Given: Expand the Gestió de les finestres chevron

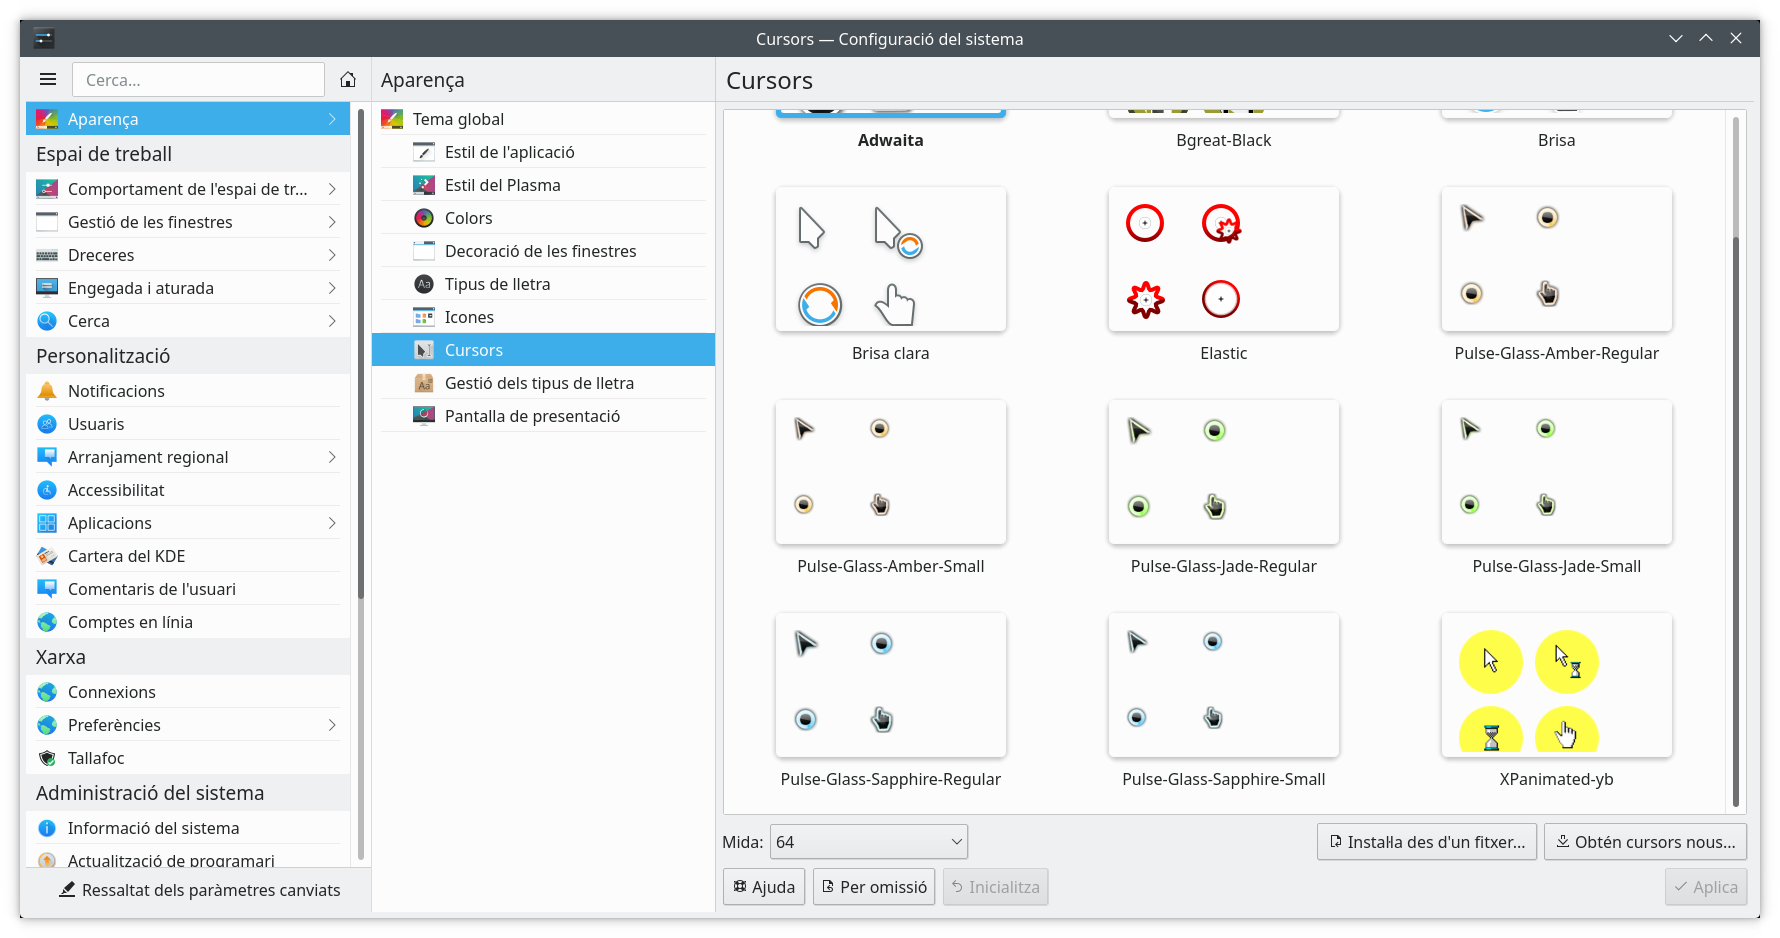Looking at the screenshot, I should click(332, 222).
